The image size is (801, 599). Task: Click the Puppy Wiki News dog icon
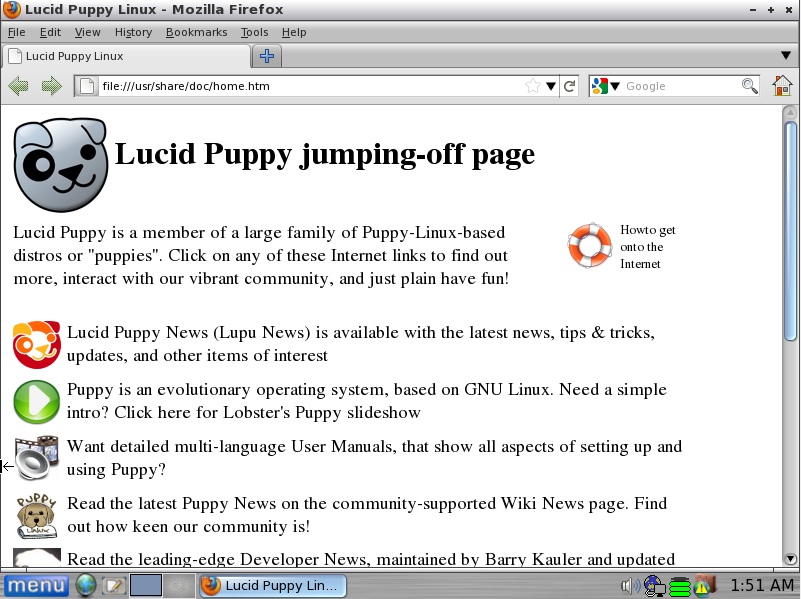point(36,516)
